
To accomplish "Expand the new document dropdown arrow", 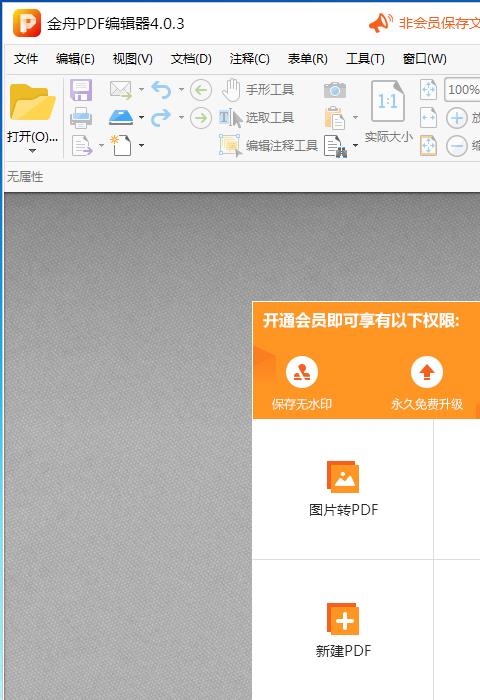I will (x=142, y=146).
